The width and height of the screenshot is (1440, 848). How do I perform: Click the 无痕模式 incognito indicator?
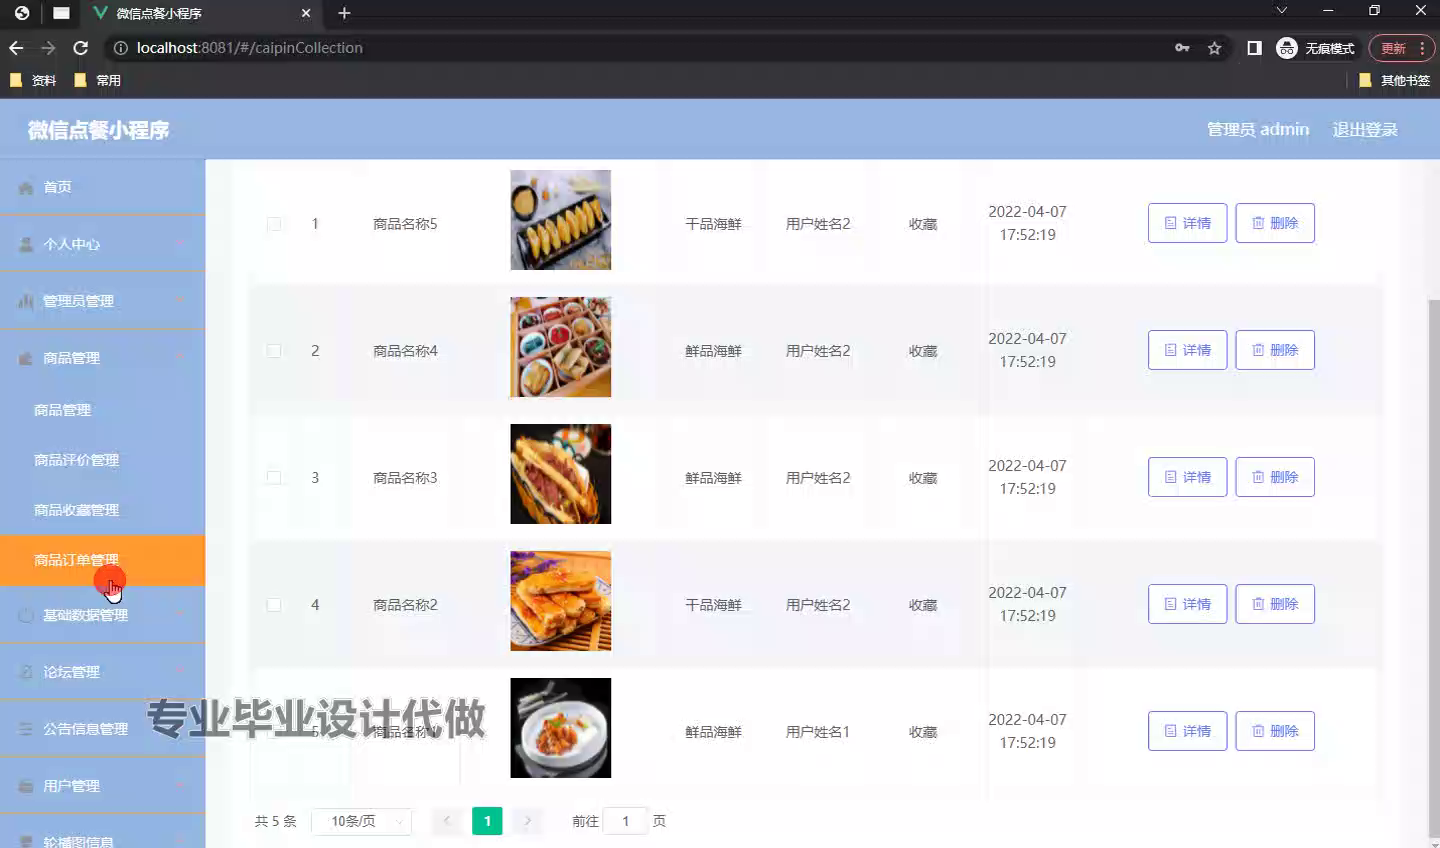1316,48
